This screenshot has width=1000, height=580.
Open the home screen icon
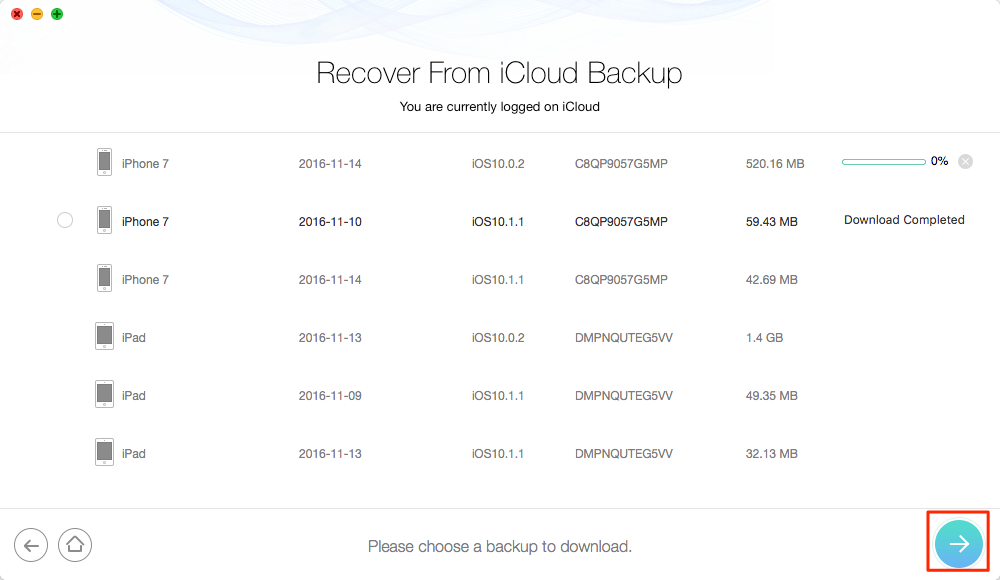tap(75, 545)
